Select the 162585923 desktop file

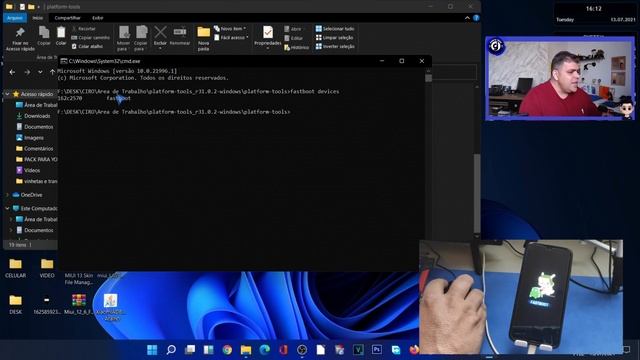coord(47,304)
